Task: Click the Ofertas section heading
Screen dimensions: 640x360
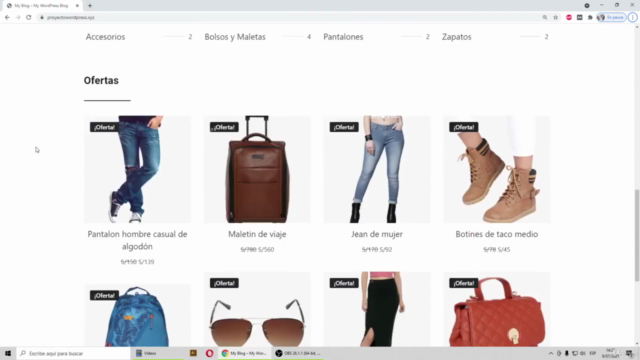Action: [101, 80]
